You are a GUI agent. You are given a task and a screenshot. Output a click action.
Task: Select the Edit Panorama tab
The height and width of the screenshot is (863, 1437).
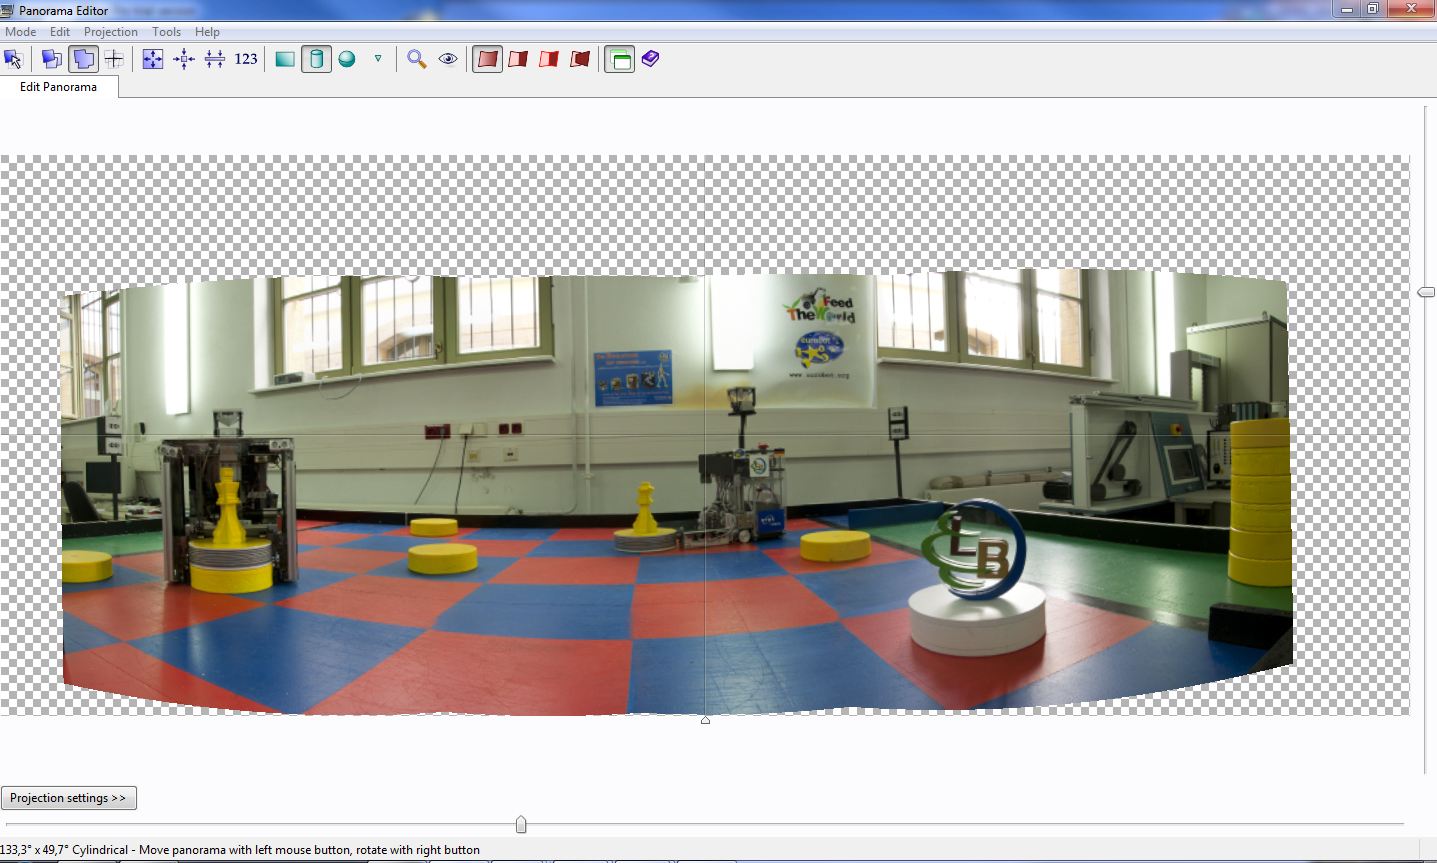[58, 87]
